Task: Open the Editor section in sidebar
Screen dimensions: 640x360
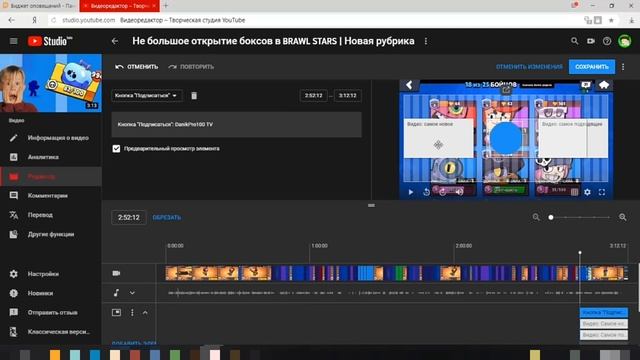Action: (51, 176)
